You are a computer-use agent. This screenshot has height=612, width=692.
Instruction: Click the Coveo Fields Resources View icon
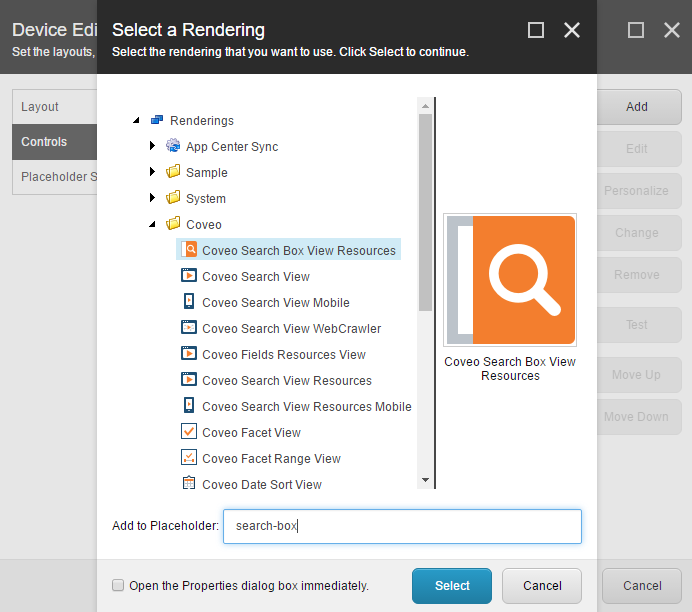coord(189,353)
